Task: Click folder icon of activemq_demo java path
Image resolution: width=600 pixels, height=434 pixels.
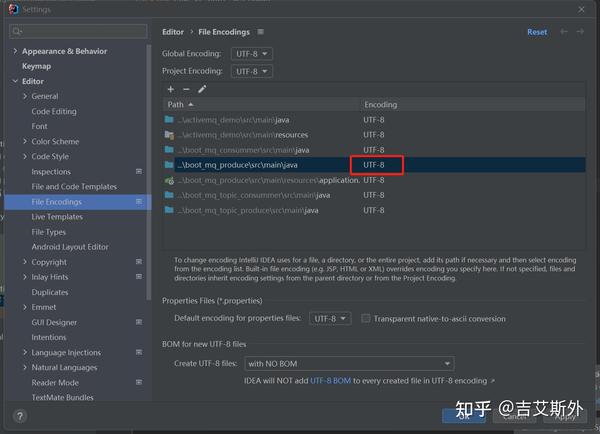Action: coord(169,119)
